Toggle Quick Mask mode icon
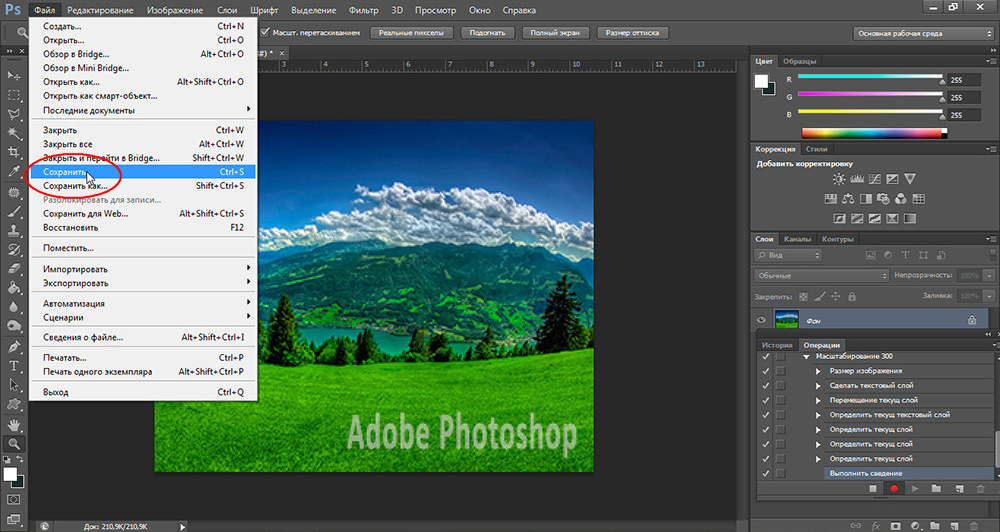 (13, 500)
